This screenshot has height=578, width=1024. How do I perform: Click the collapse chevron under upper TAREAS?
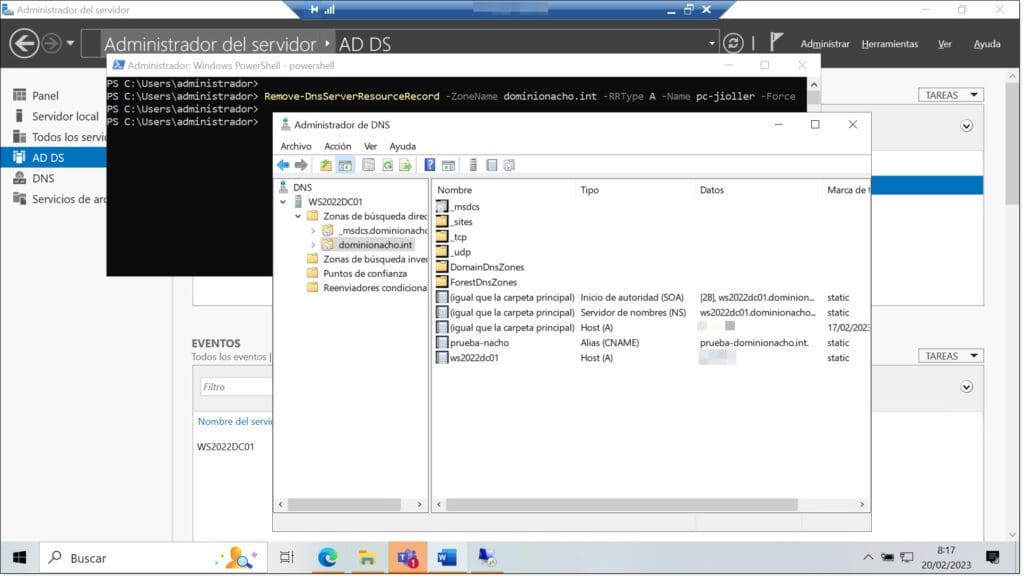point(967,126)
